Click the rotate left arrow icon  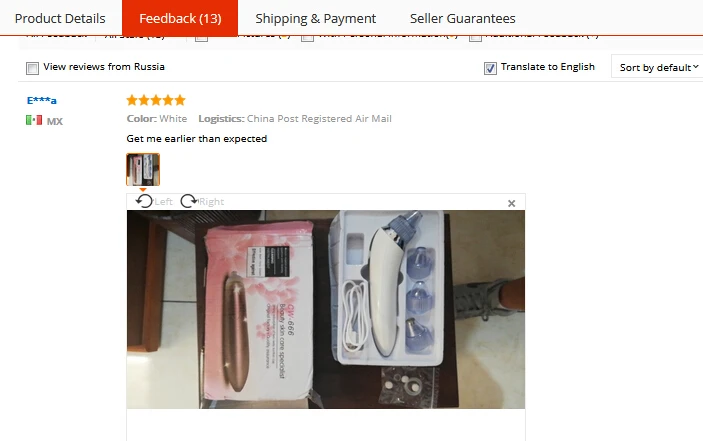144,201
